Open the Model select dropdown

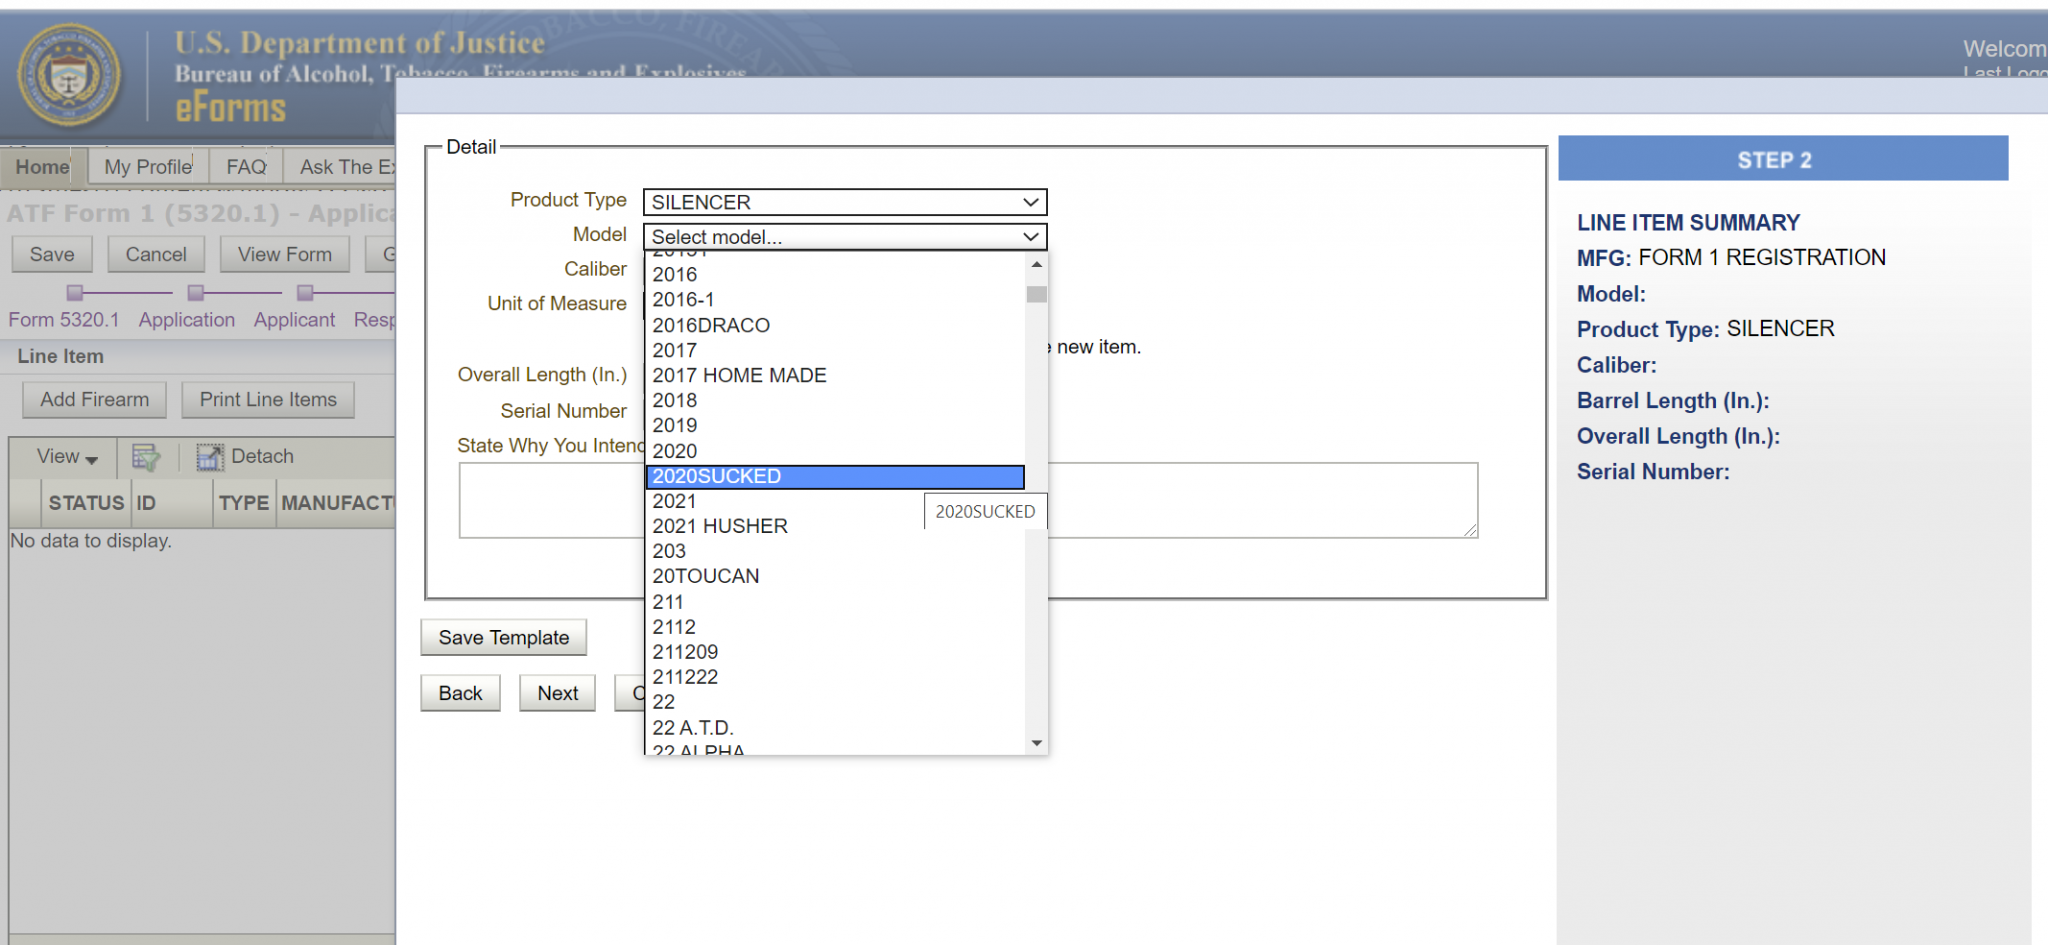(845, 237)
